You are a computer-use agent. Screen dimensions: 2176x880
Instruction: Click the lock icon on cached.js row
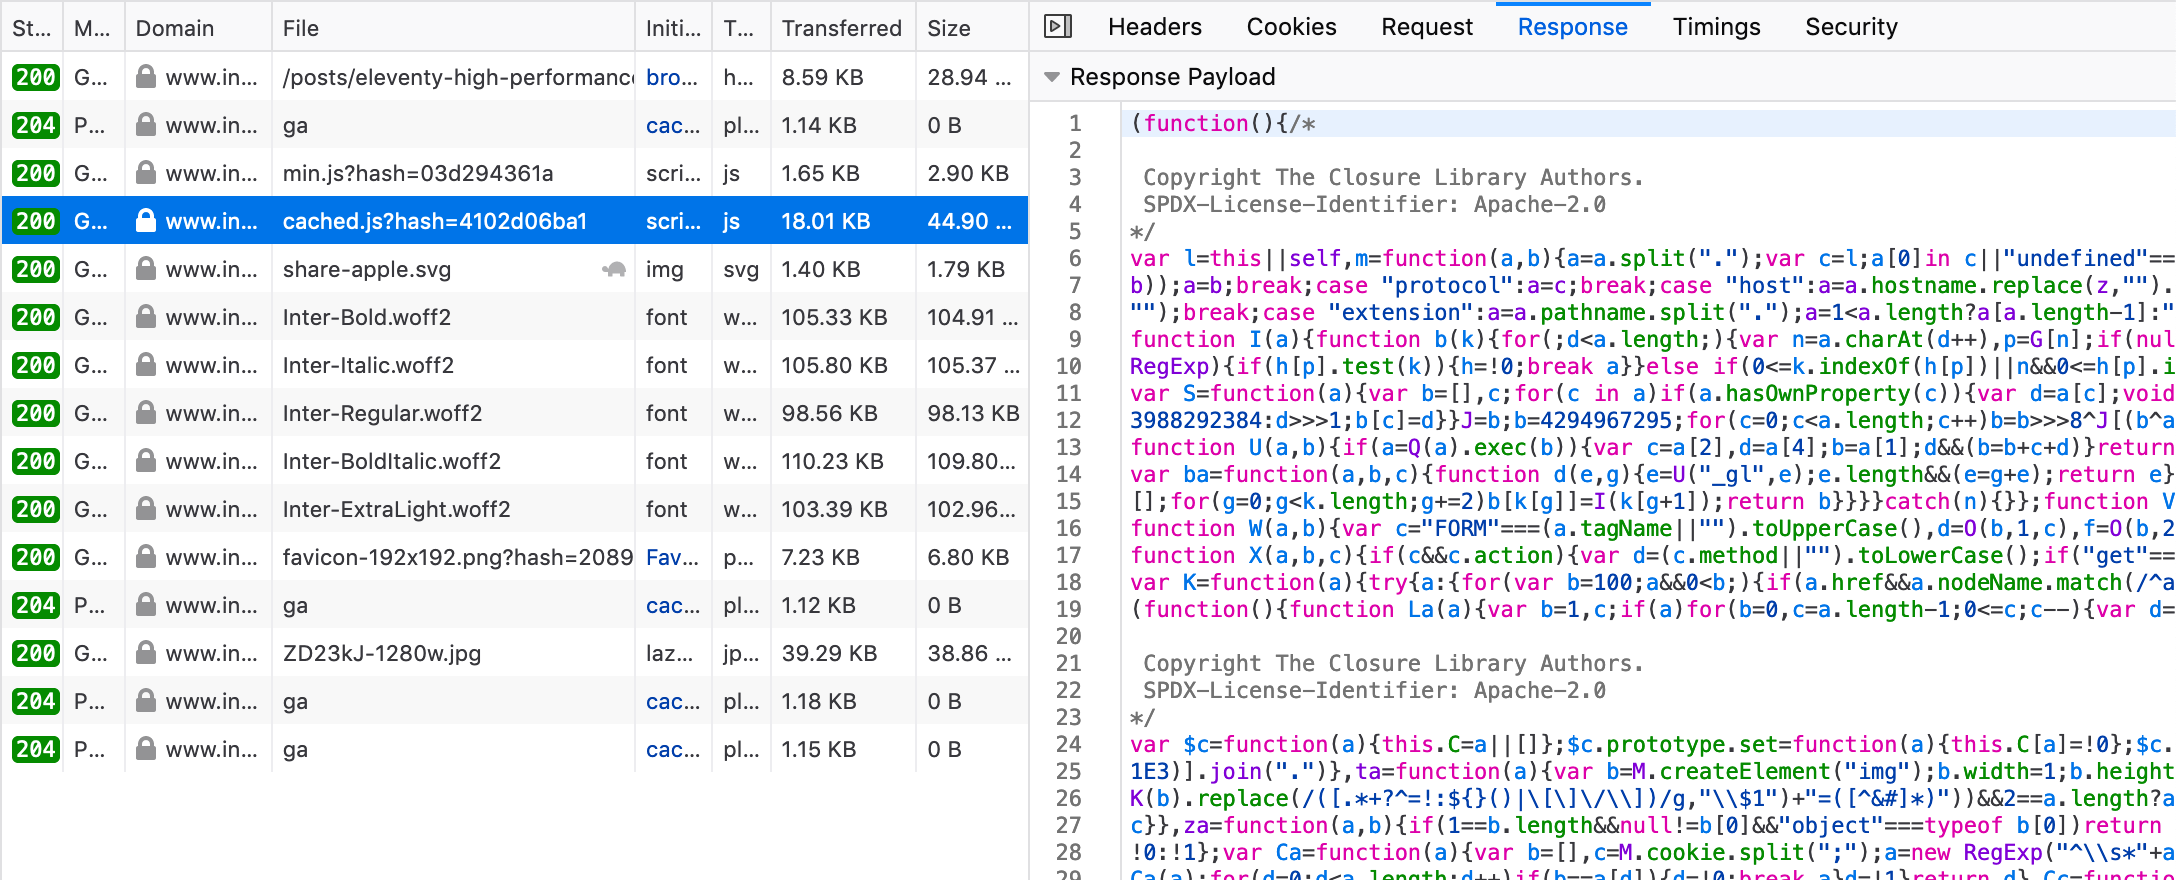coord(146,220)
